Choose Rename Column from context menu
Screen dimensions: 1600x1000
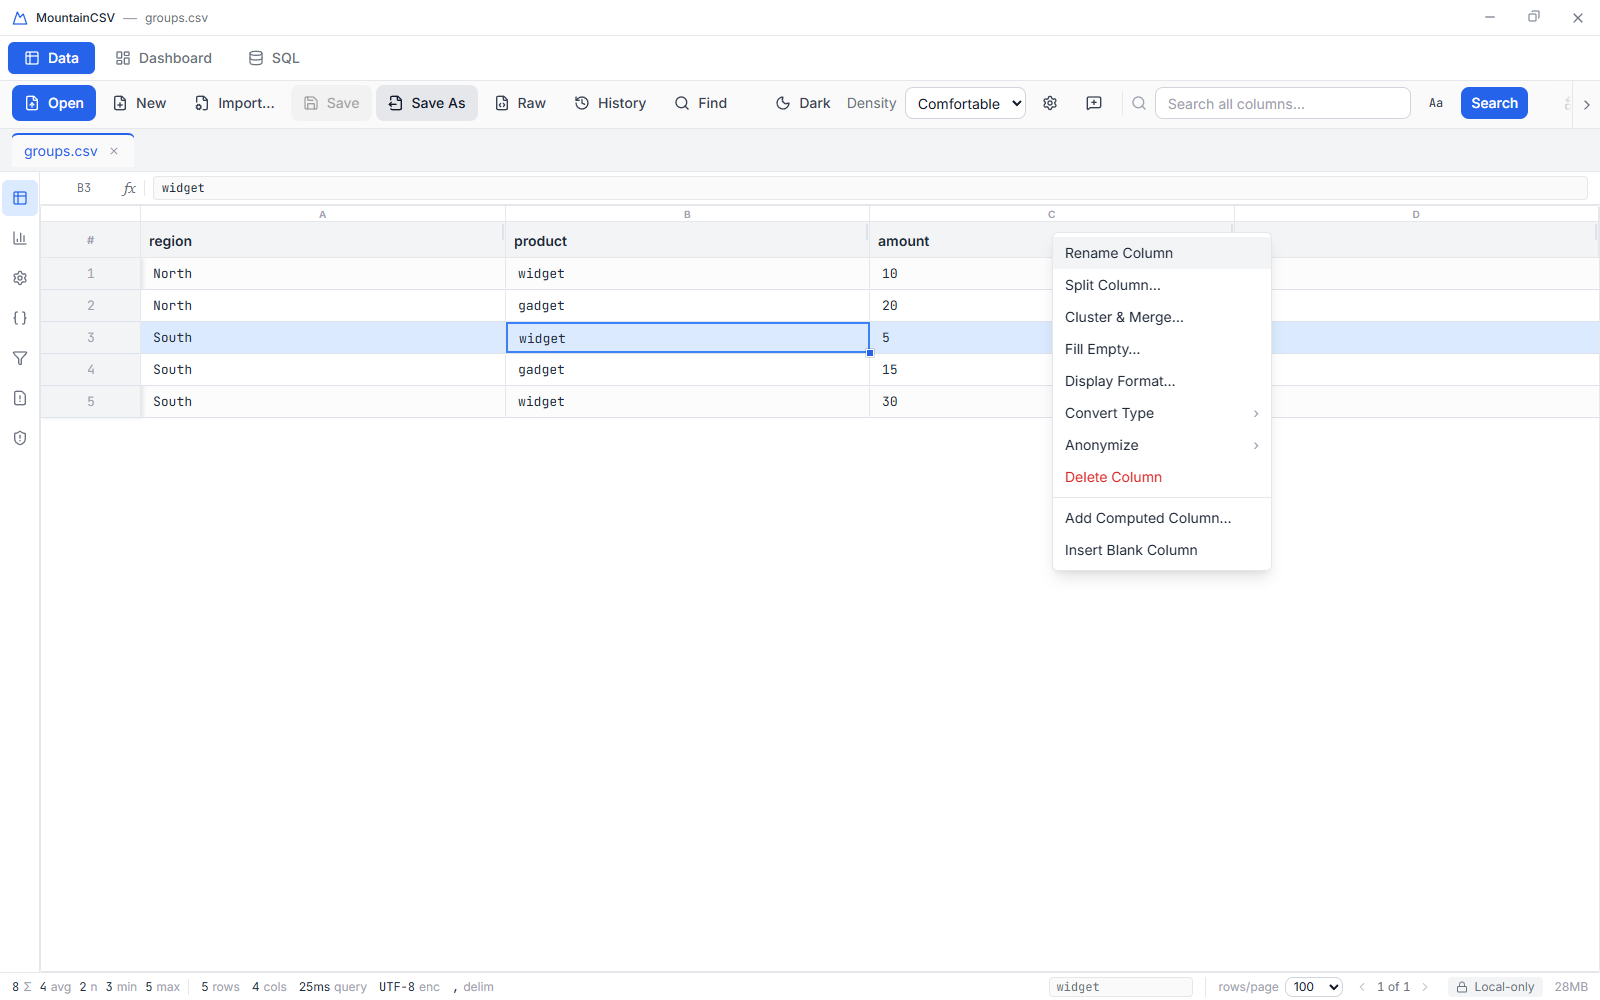coord(1161,253)
